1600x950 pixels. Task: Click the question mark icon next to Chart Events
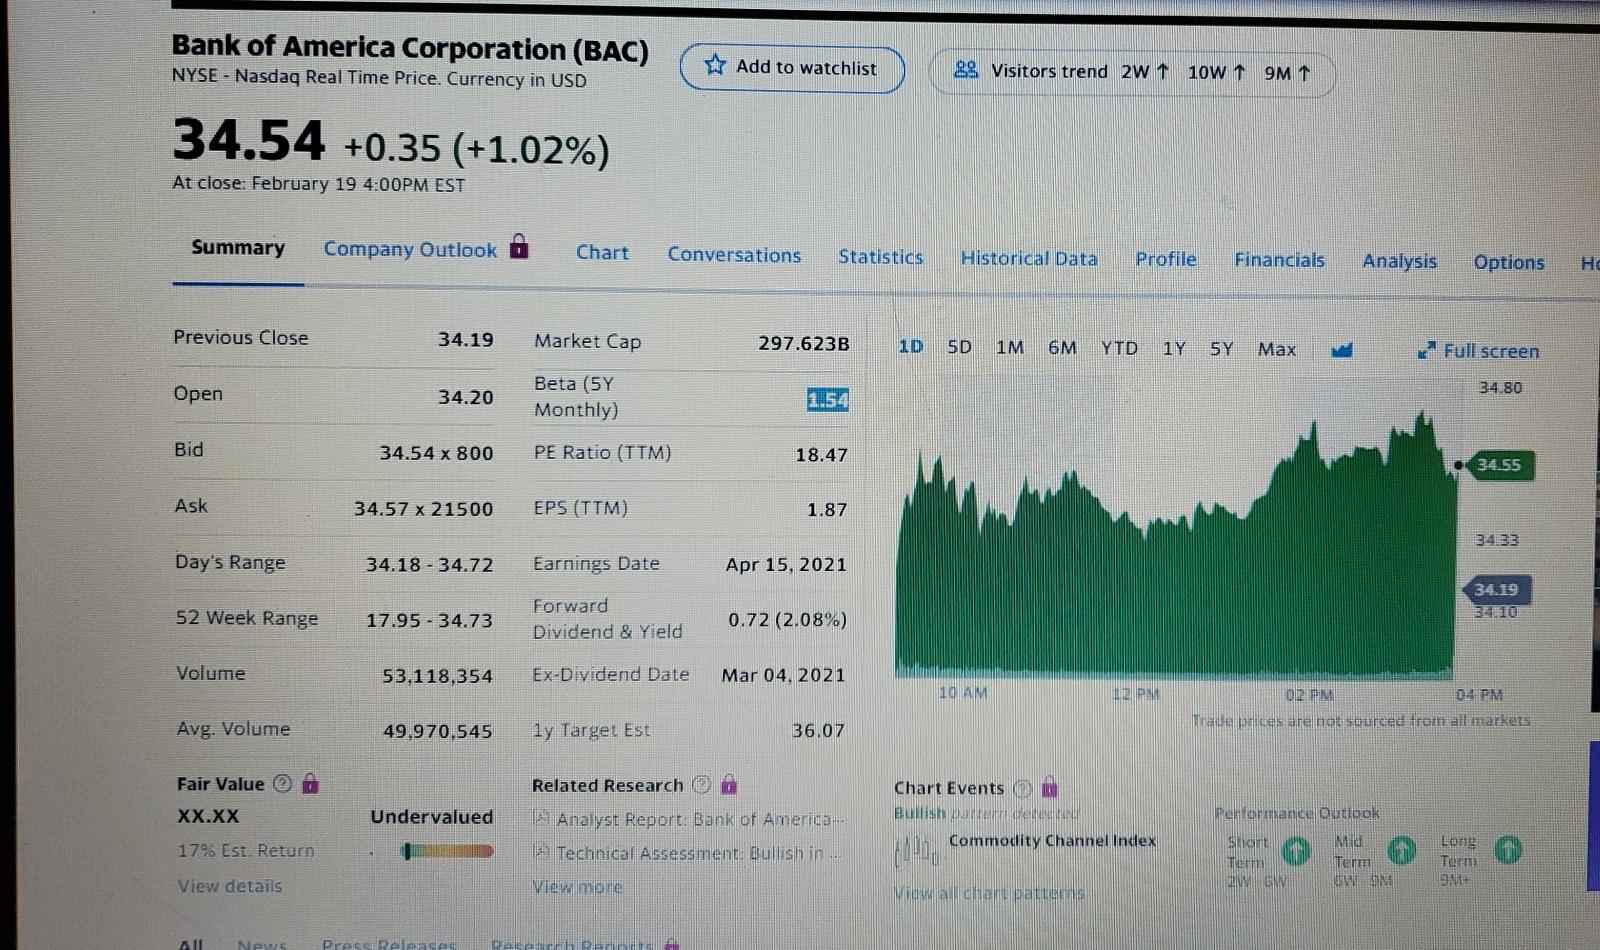(1022, 789)
